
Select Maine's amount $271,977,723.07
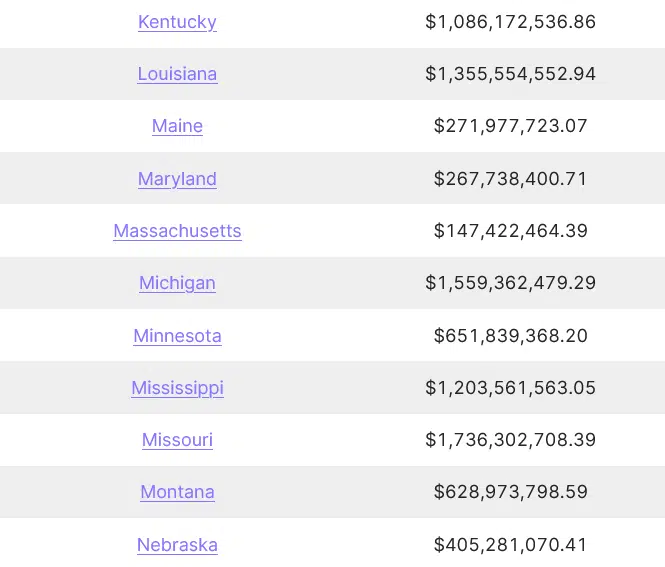(511, 126)
